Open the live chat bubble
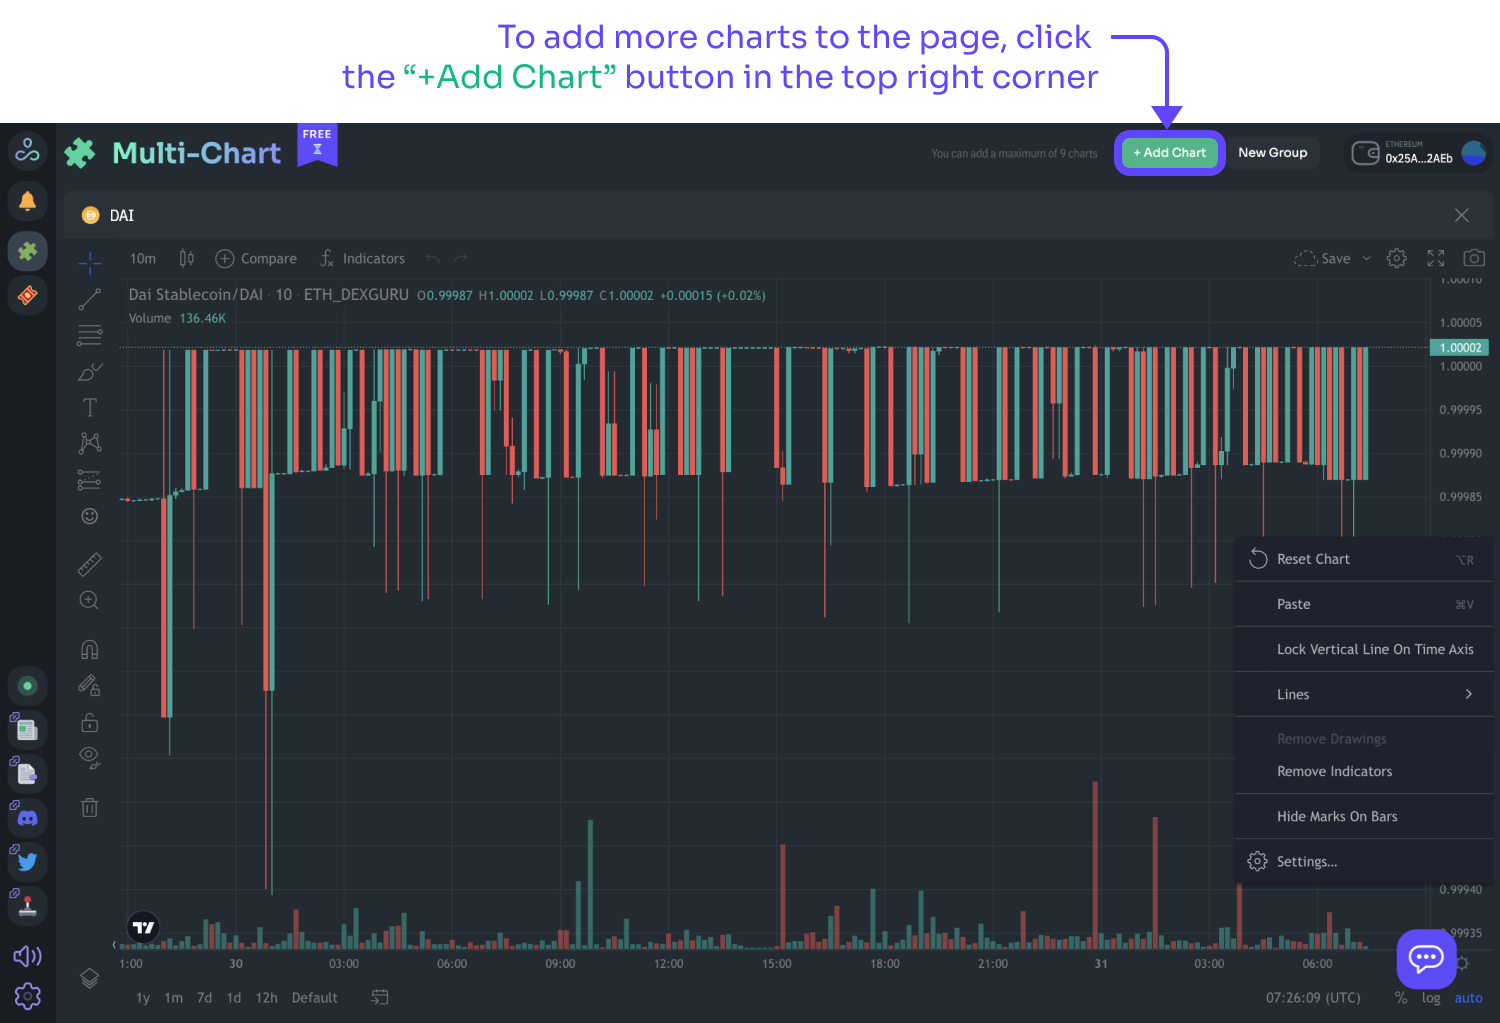 click(x=1426, y=958)
